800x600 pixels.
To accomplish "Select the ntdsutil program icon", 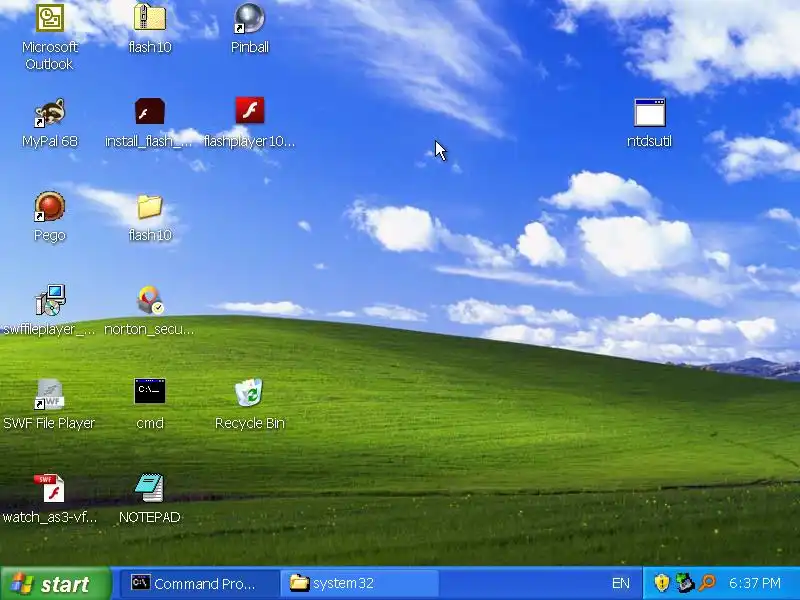I will 649,112.
